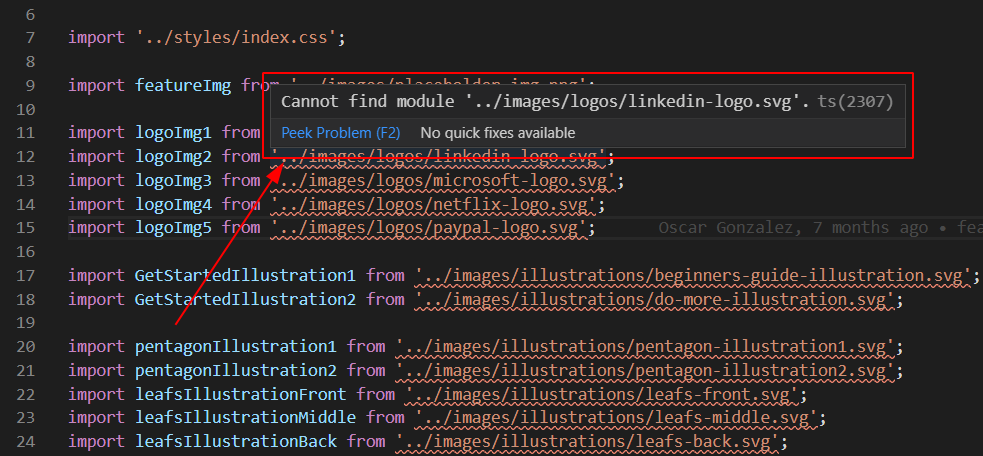The height and width of the screenshot is (456, 983).
Task: Select the logoImg5 identifier
Action: [x=174, y=228]
